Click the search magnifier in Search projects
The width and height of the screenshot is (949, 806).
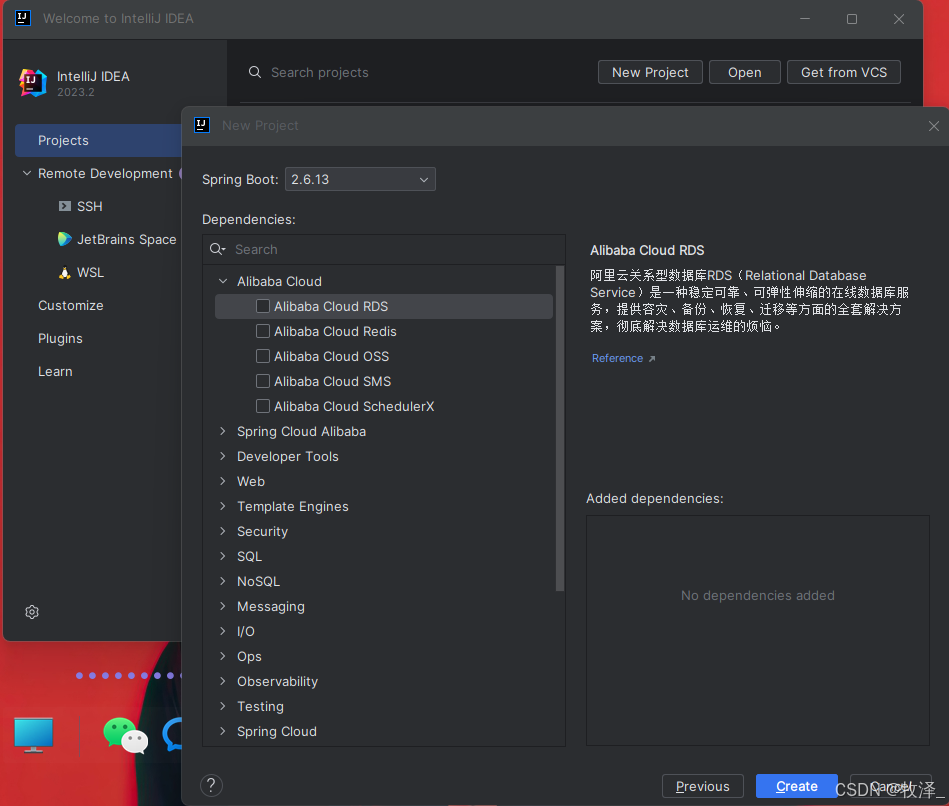pos(255,73)
